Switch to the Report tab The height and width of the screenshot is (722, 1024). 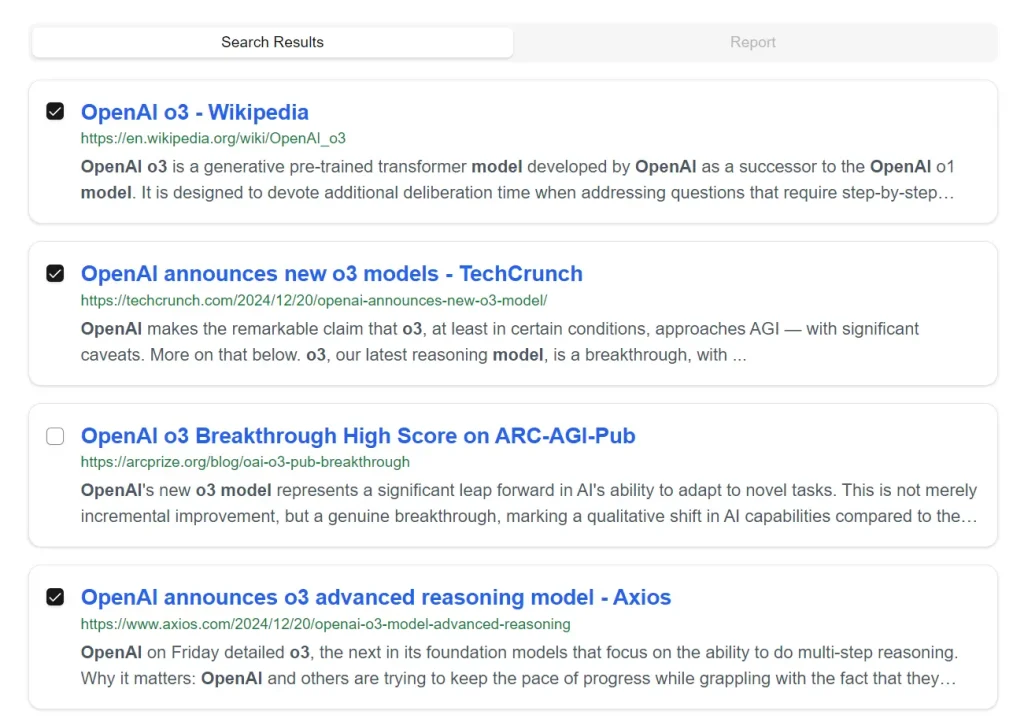click(752, 42)
